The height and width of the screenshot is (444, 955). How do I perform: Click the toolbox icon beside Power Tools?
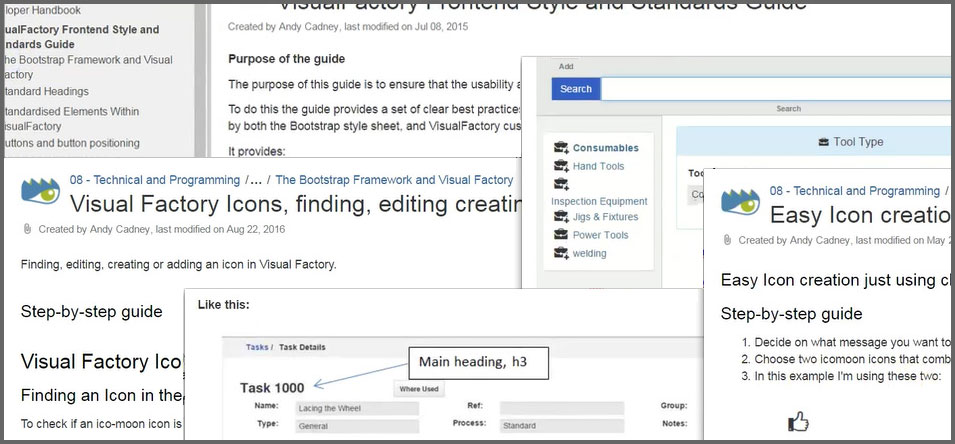tap(561, 234)
